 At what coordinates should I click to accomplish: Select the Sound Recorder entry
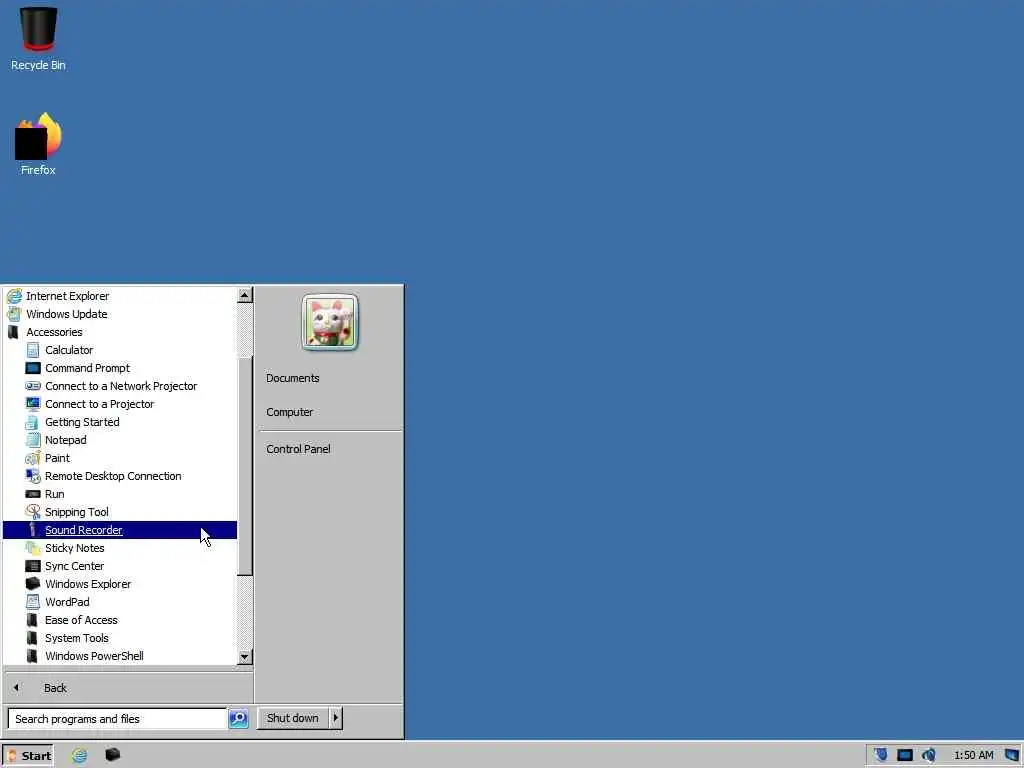coord(120,530)
